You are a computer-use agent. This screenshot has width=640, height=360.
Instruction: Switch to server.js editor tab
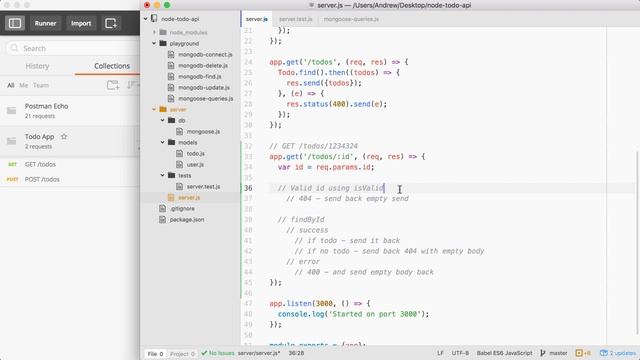click(x=257, y=19)
